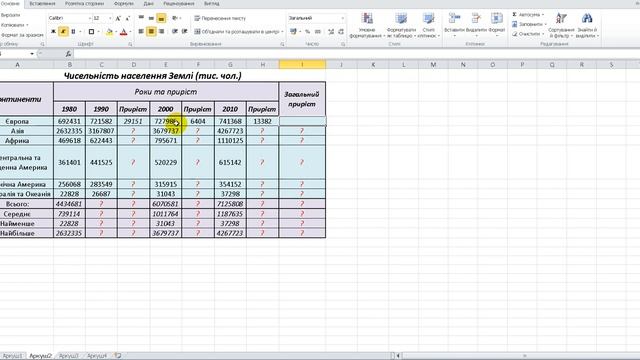
Task: Expand the font color dropdown arrow
Action: click(x=130, y=31)
